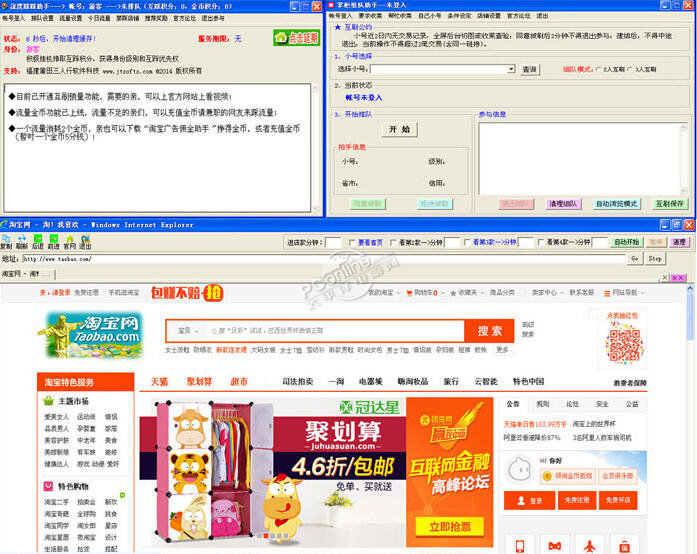
Task: Expand 更多 hot search keywords
Action: coord(502,350)
